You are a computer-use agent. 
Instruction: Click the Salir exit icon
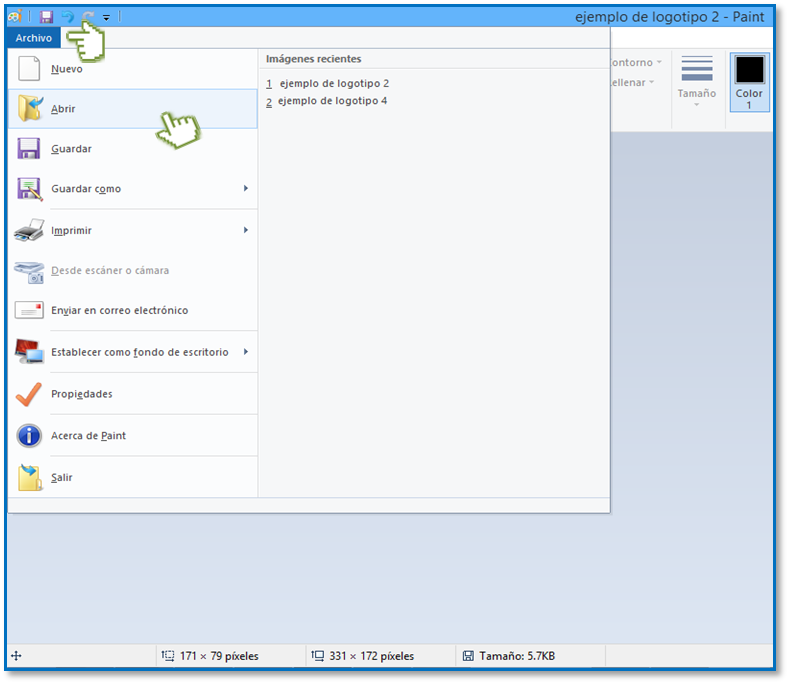point(30,477)
